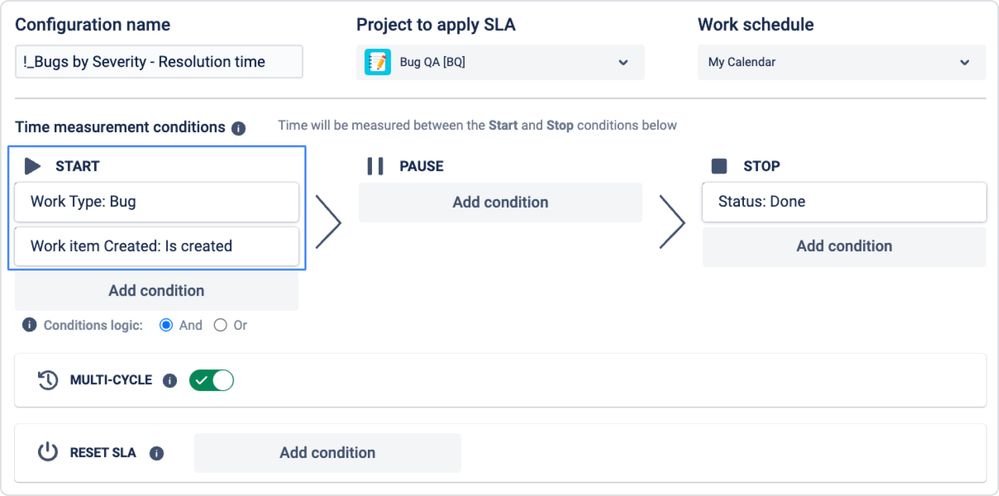Select the Or conditions logic radio
Image resolution: width=999 pixels, height=496 pixels.
[220, 325]
